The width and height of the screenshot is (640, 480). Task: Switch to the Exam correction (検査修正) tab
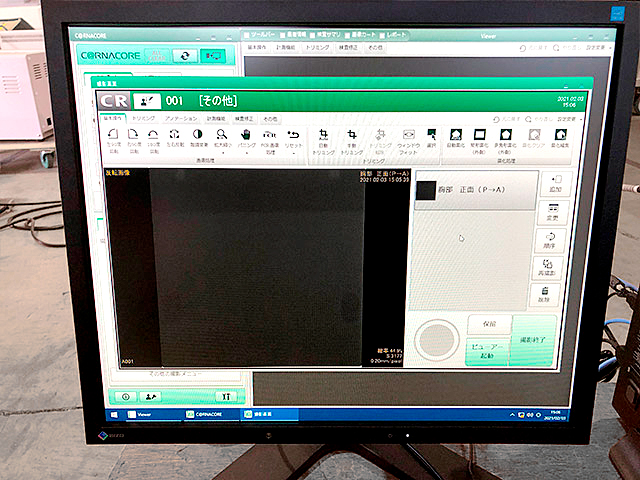pos(244,118)
